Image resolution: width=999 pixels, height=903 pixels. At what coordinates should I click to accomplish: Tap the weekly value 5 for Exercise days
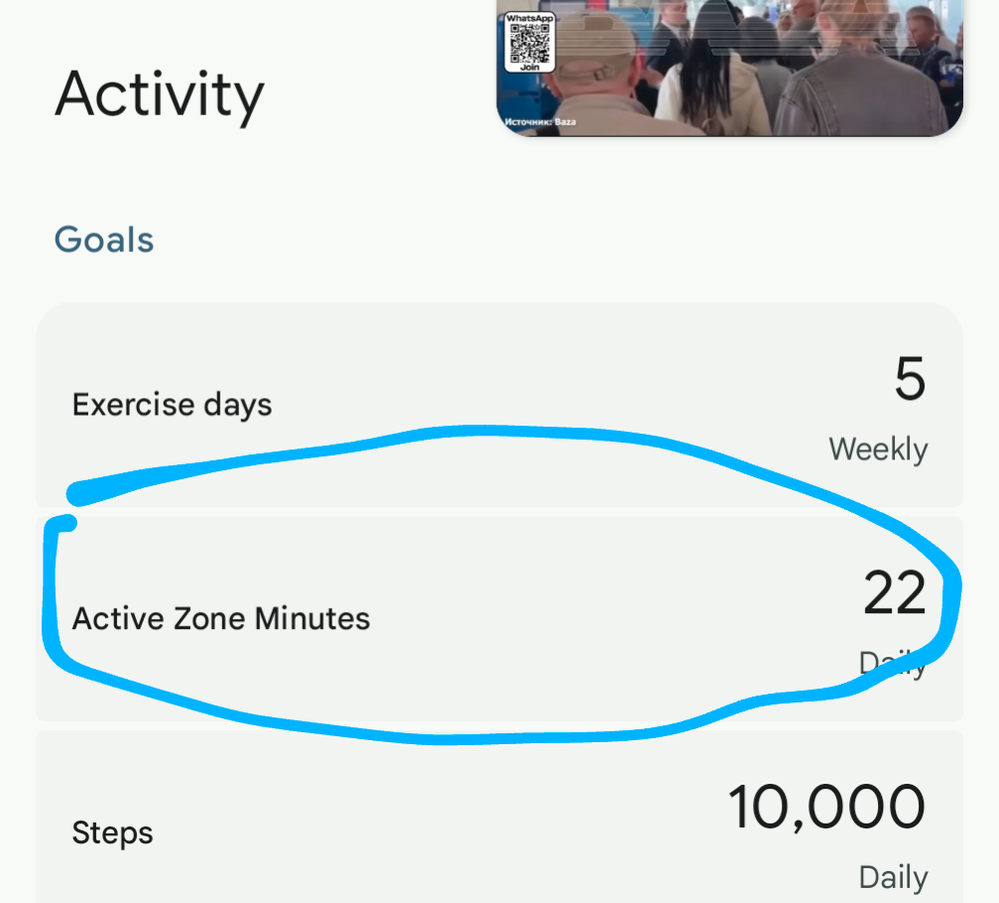910,379
